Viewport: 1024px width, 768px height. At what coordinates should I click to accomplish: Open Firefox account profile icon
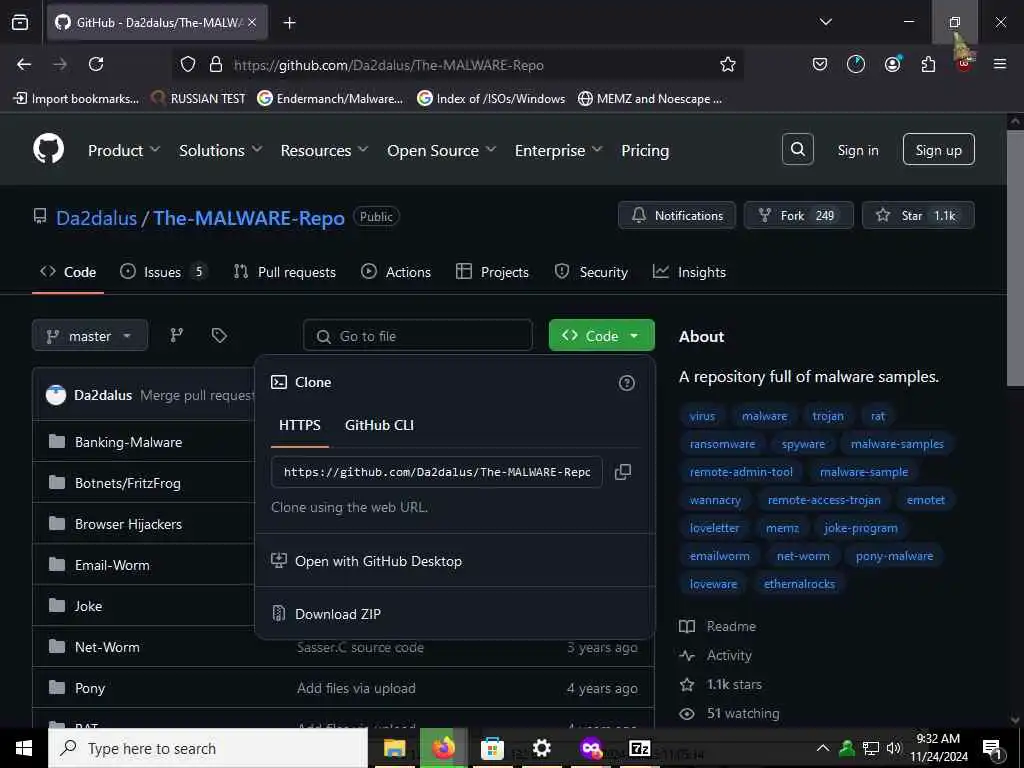(892, 64)
